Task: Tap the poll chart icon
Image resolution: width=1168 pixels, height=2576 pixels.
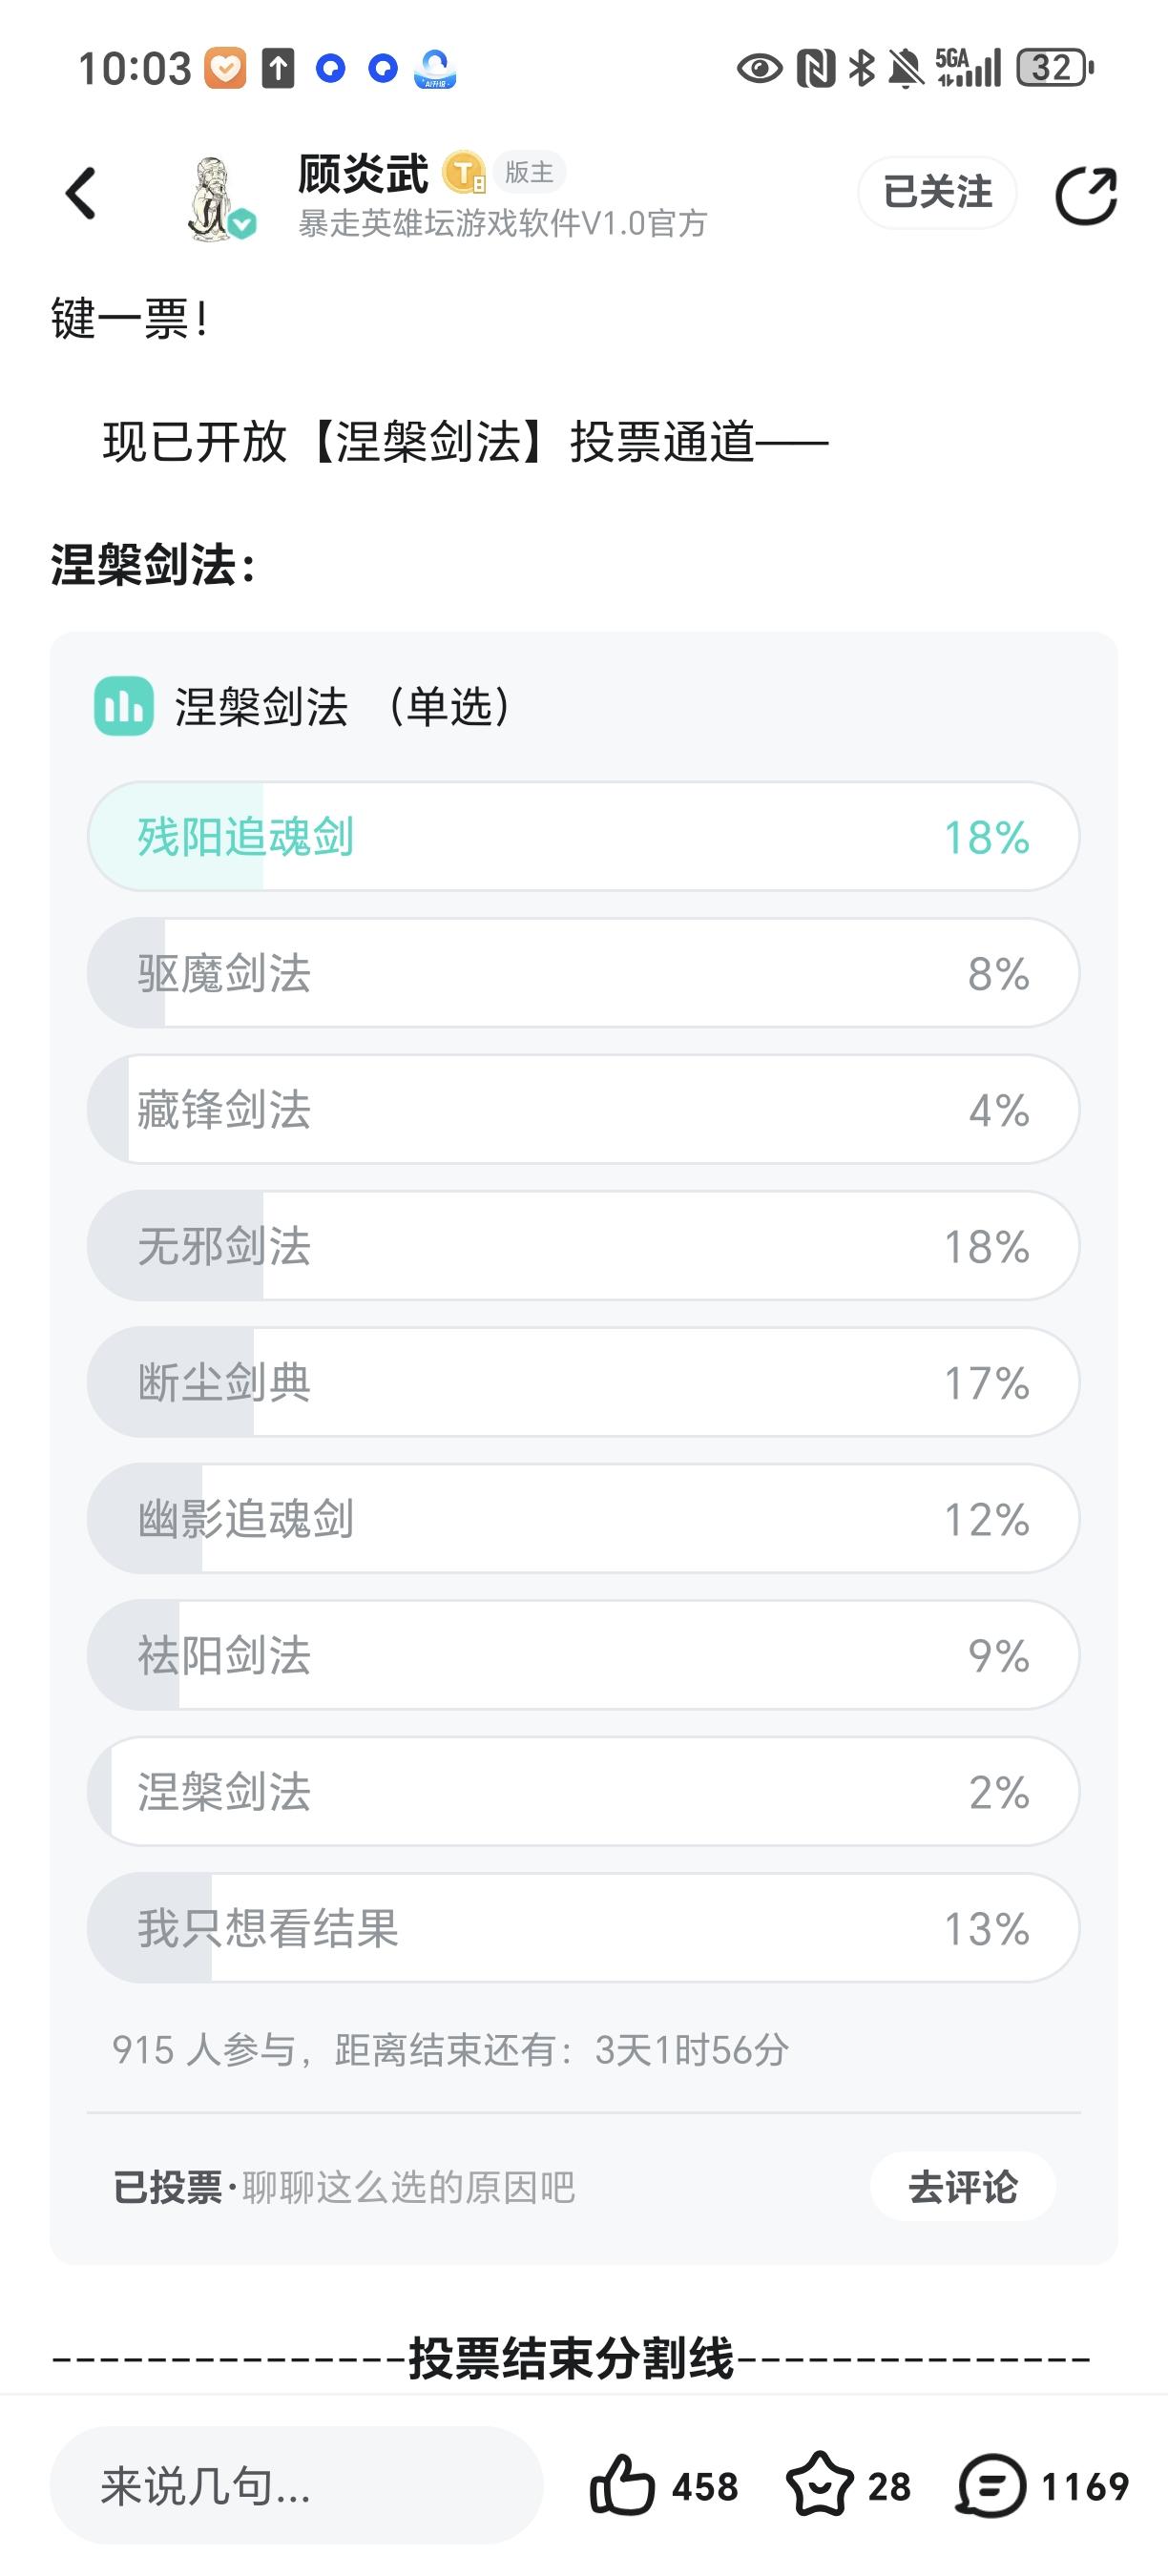Action: [124, 706]
